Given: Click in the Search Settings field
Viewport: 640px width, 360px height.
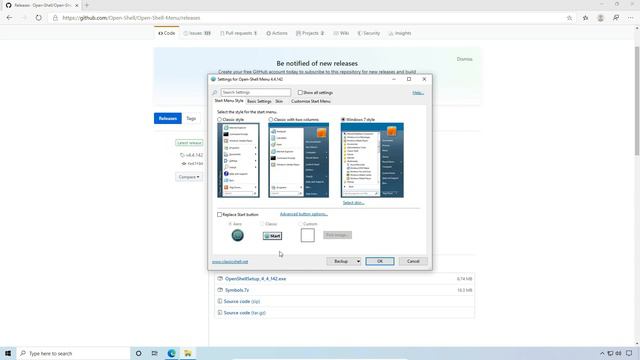Looking at the screenshot, I should point(256,93).
